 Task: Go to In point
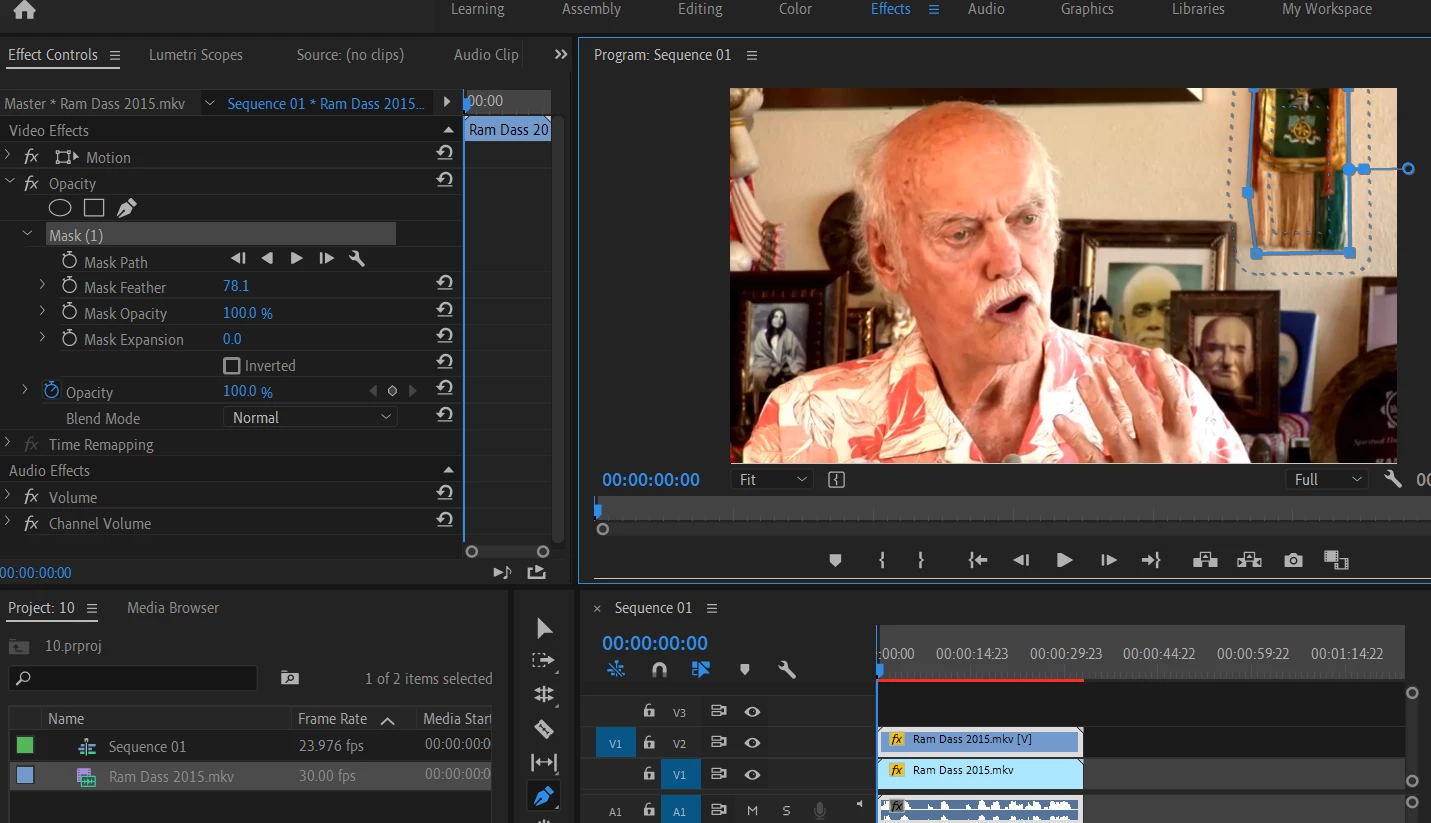tap(977, 560)
